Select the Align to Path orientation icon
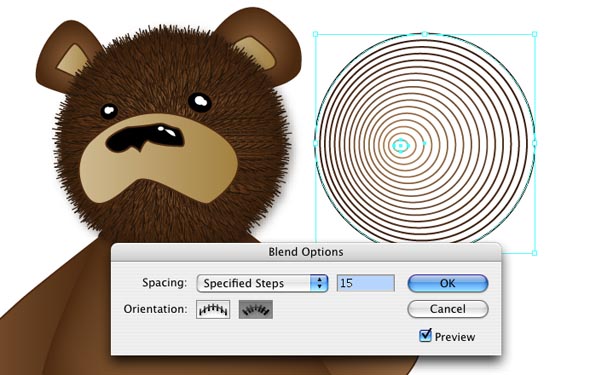The width and height of the screenshot is (590, 375). tap(256, 310)
